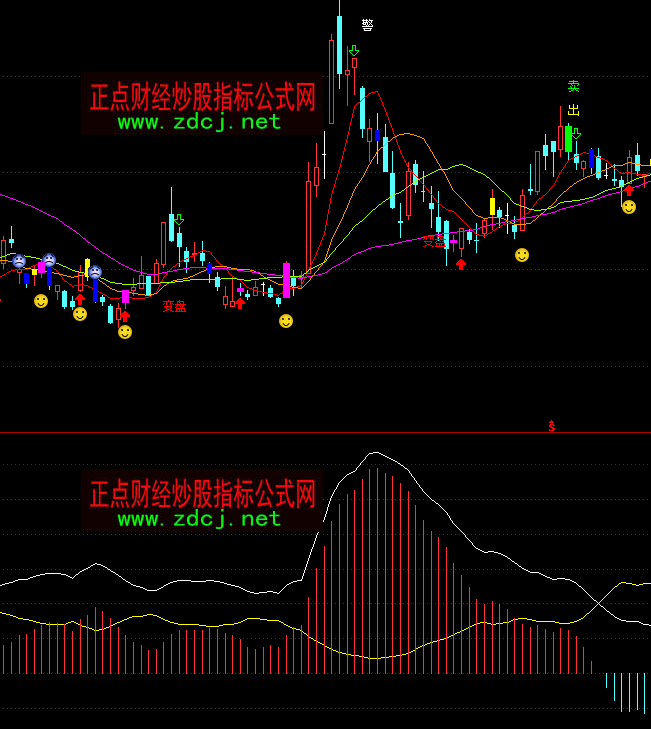Select the green 卖 sell signal label

coord(573,87)
